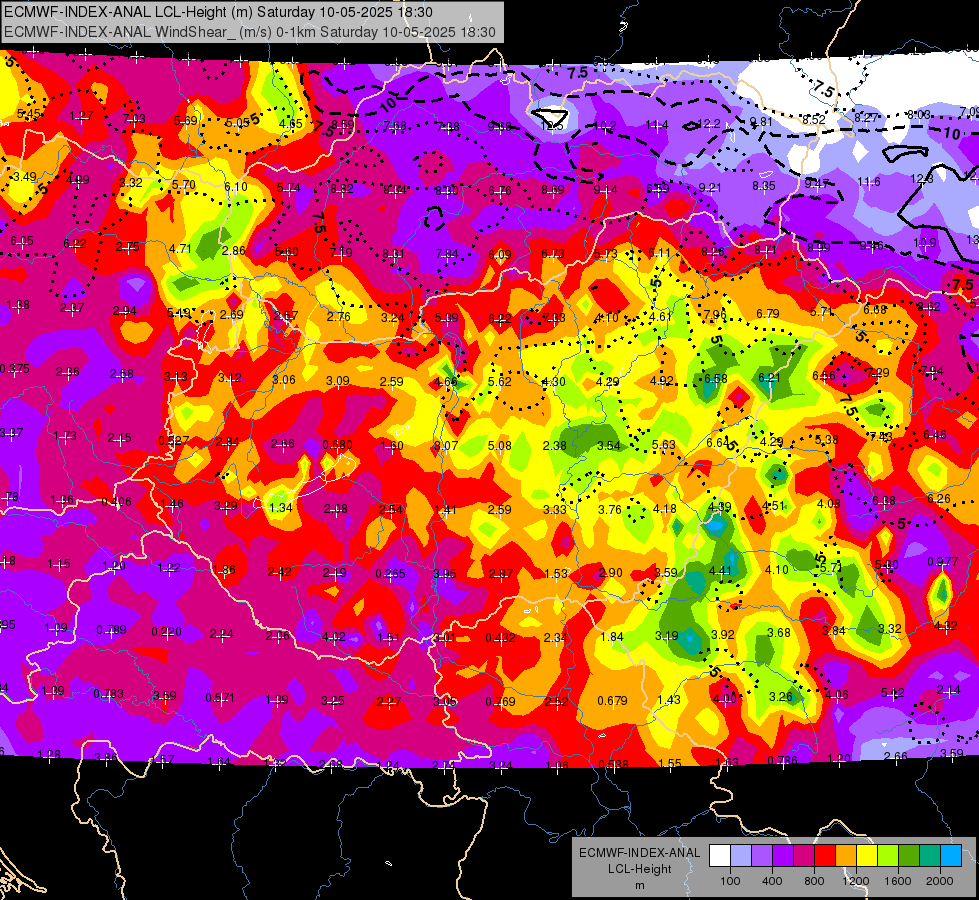Click the wind shear value '9.81'
The width and height of the screenshot is (979, 900).
(x=762, y=122)
